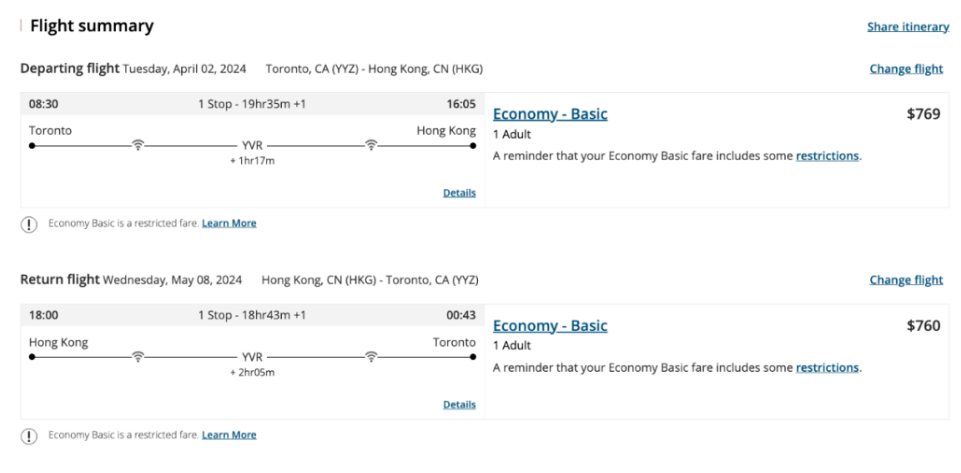The image size is (961, 473).
Task: Click the warning icon below the departing flight
Action: [29, 224]
